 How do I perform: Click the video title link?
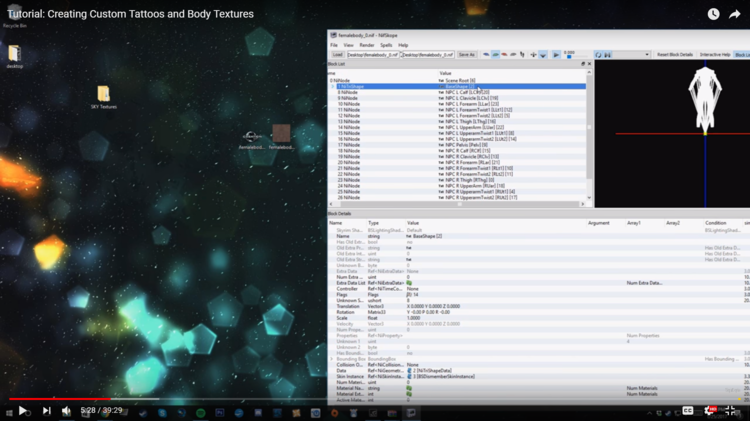click(x=130, y=14)
